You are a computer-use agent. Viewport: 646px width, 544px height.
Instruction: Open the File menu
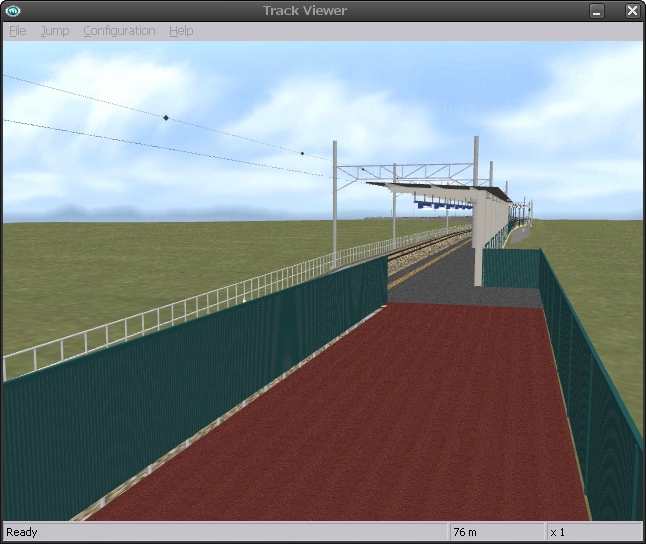pos(18,31)
